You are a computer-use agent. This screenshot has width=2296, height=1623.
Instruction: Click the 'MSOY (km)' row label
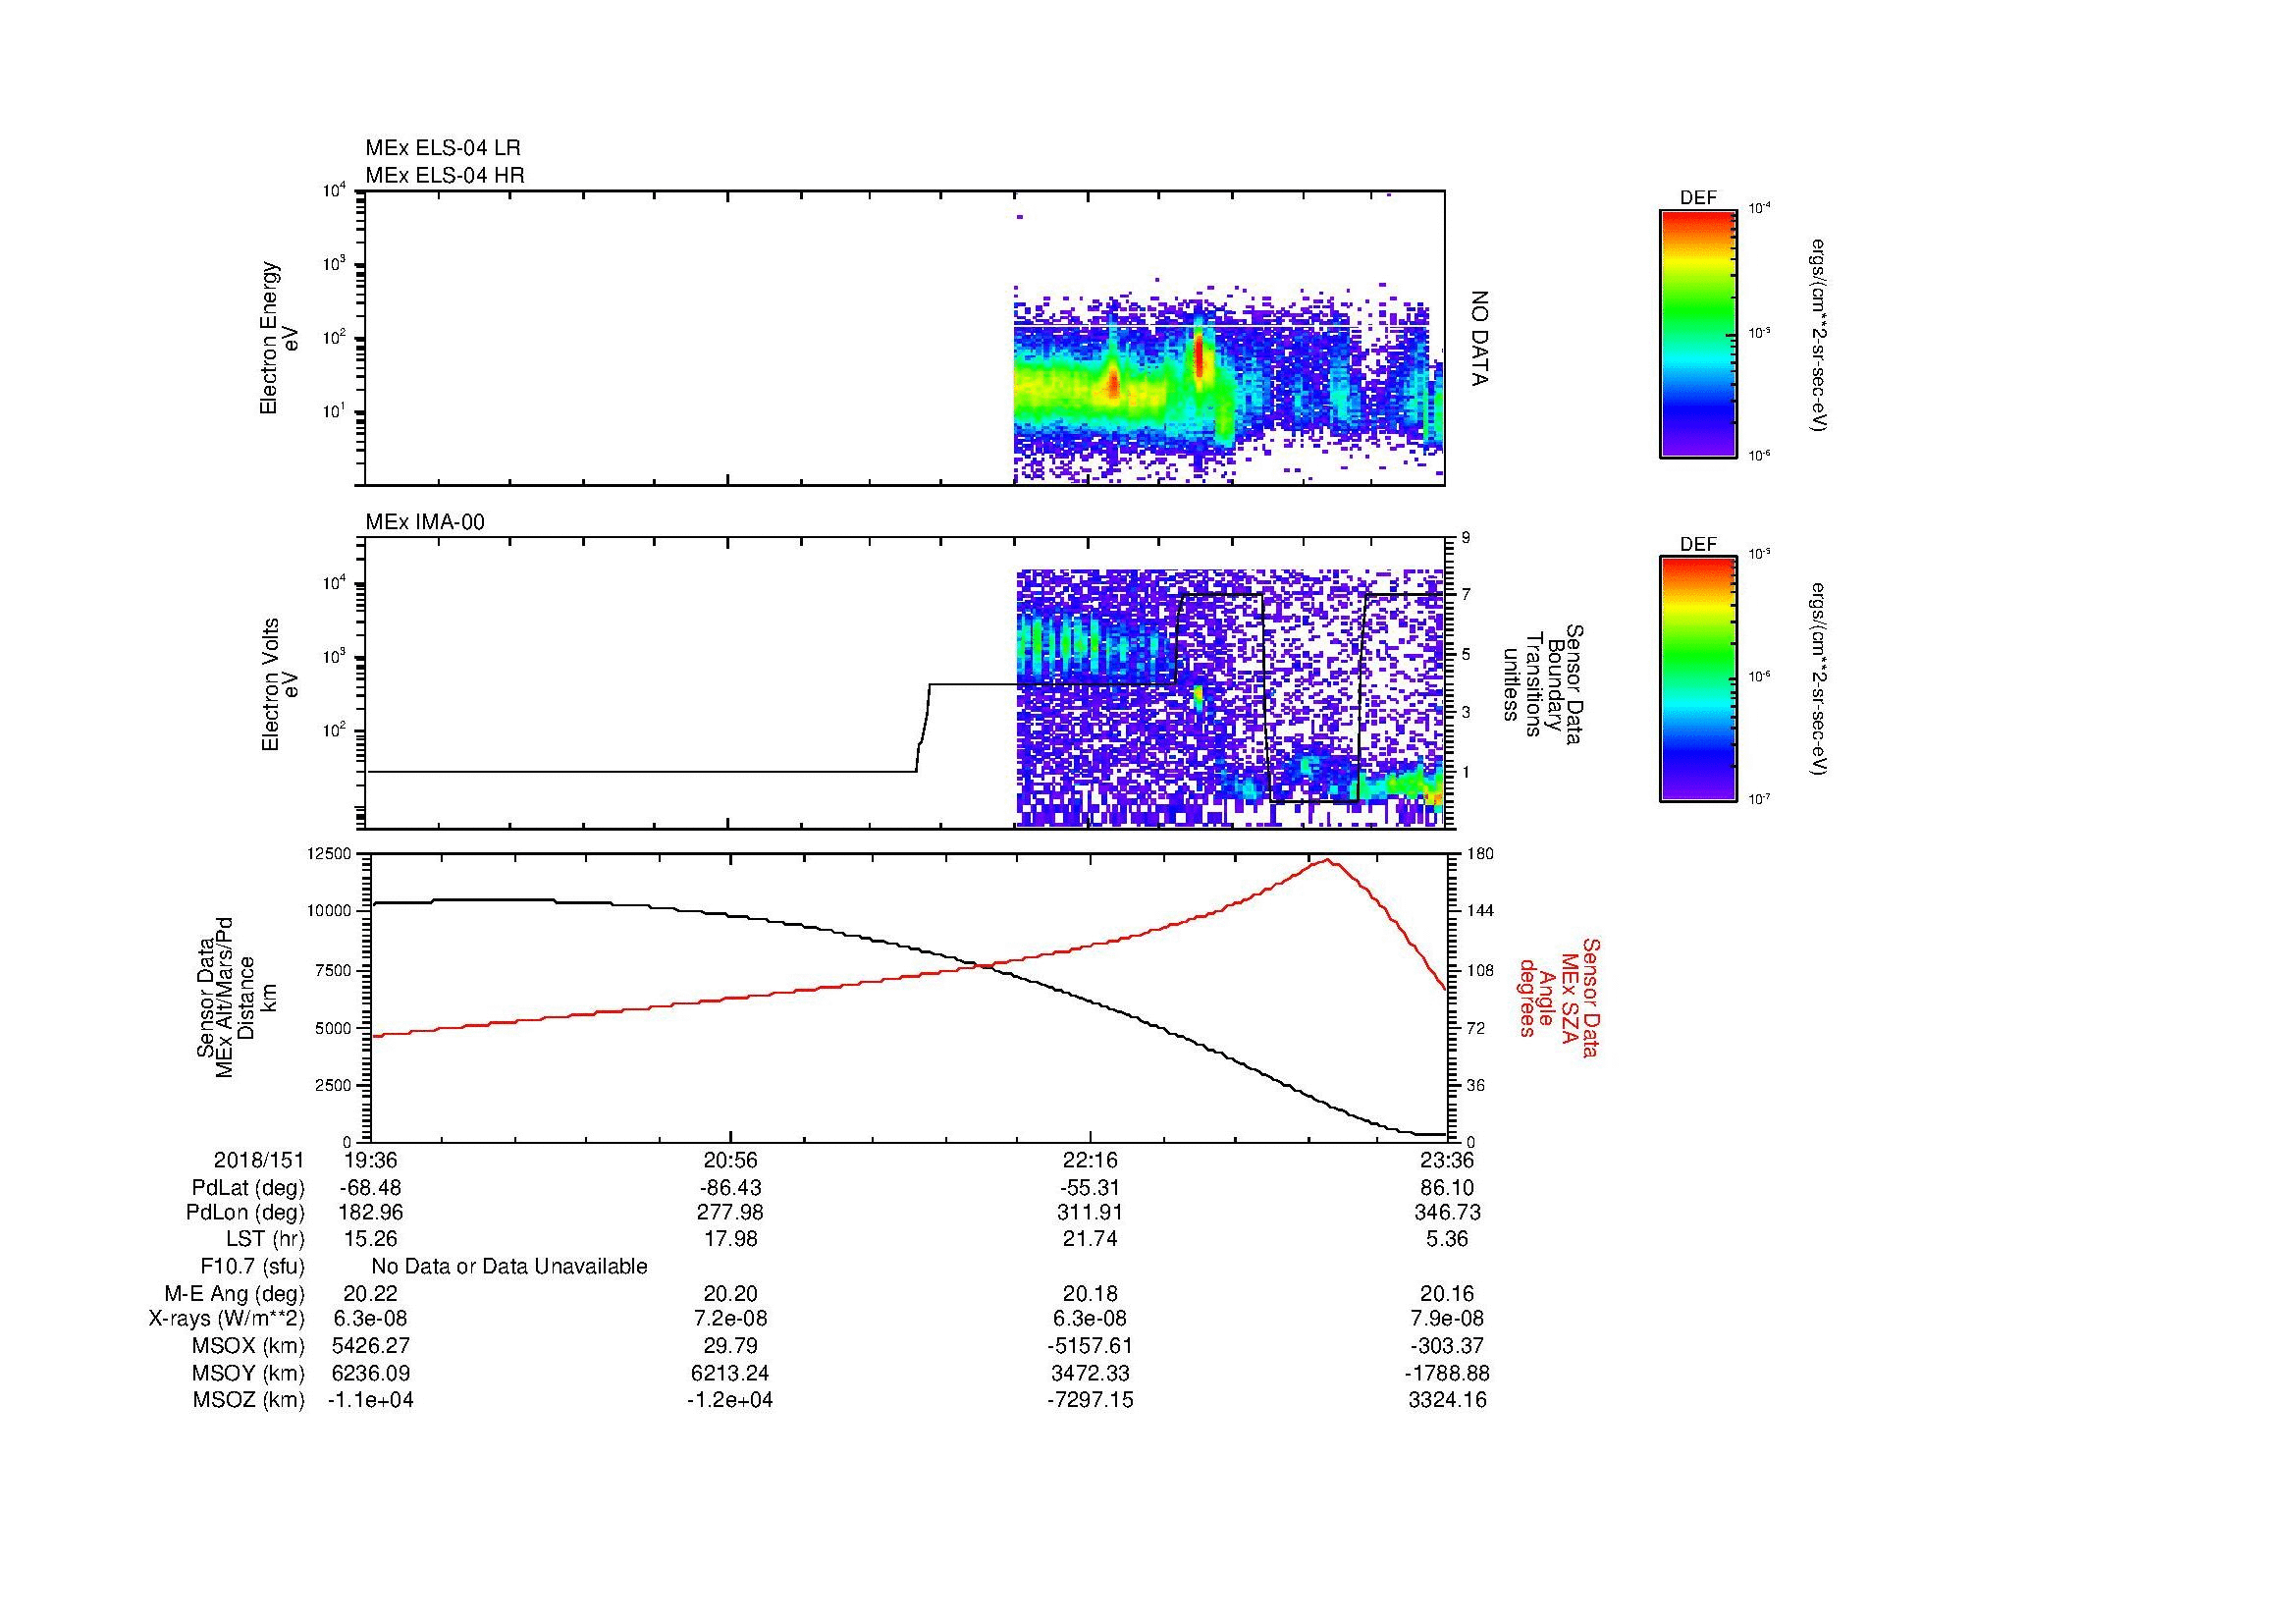(249, 1373)
